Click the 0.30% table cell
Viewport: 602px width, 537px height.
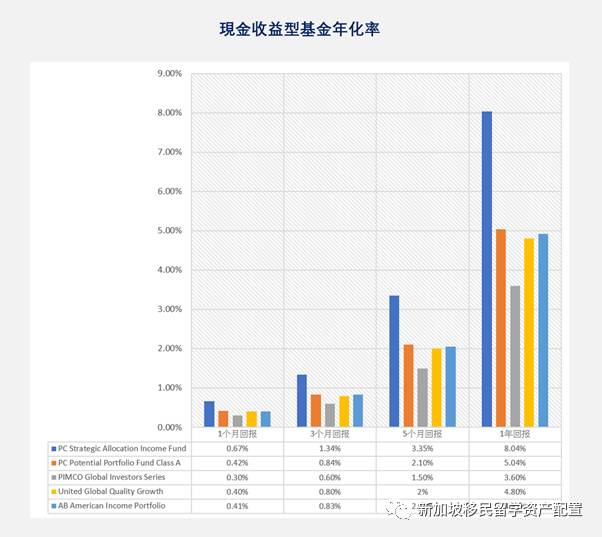237,478
